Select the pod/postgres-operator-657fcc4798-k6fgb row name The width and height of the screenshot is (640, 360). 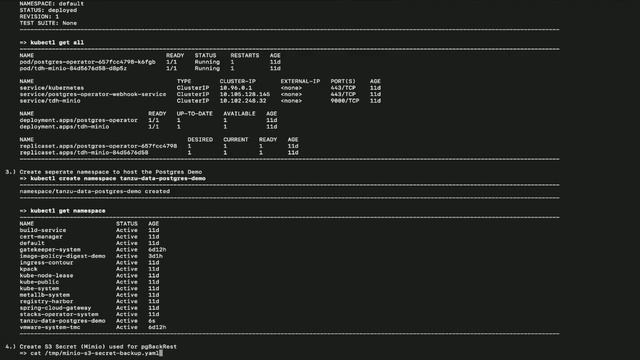(87, 62)
